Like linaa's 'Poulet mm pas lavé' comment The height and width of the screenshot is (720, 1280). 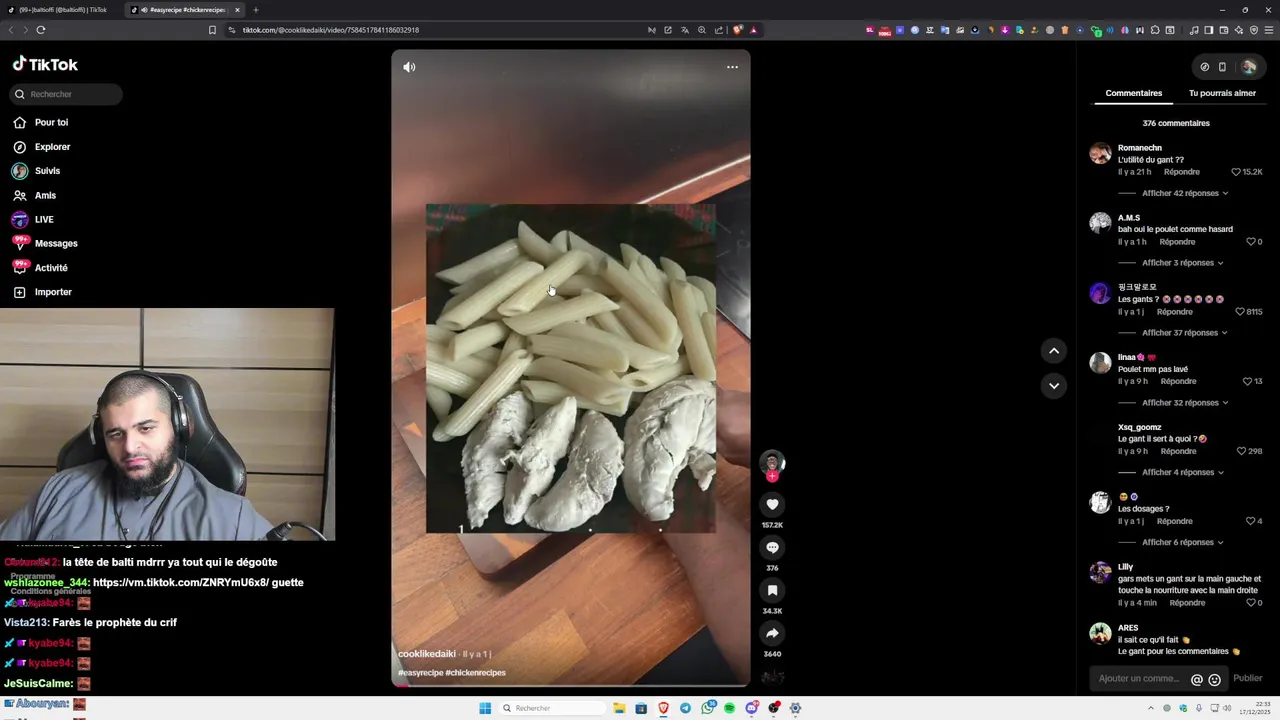click(1247, 381)
